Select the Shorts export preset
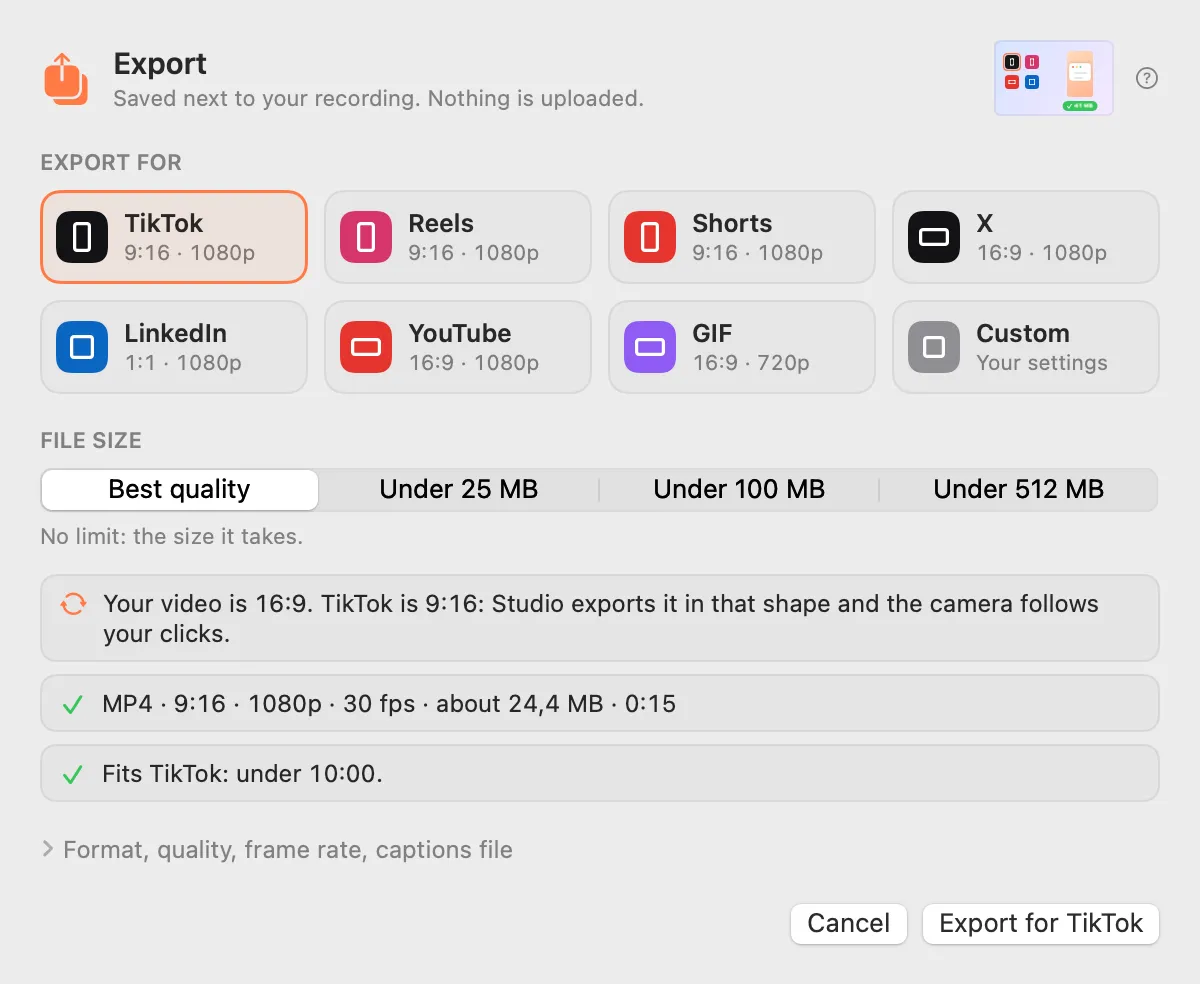This screenshot has width=1200, height=984. [x=742, y=237]
